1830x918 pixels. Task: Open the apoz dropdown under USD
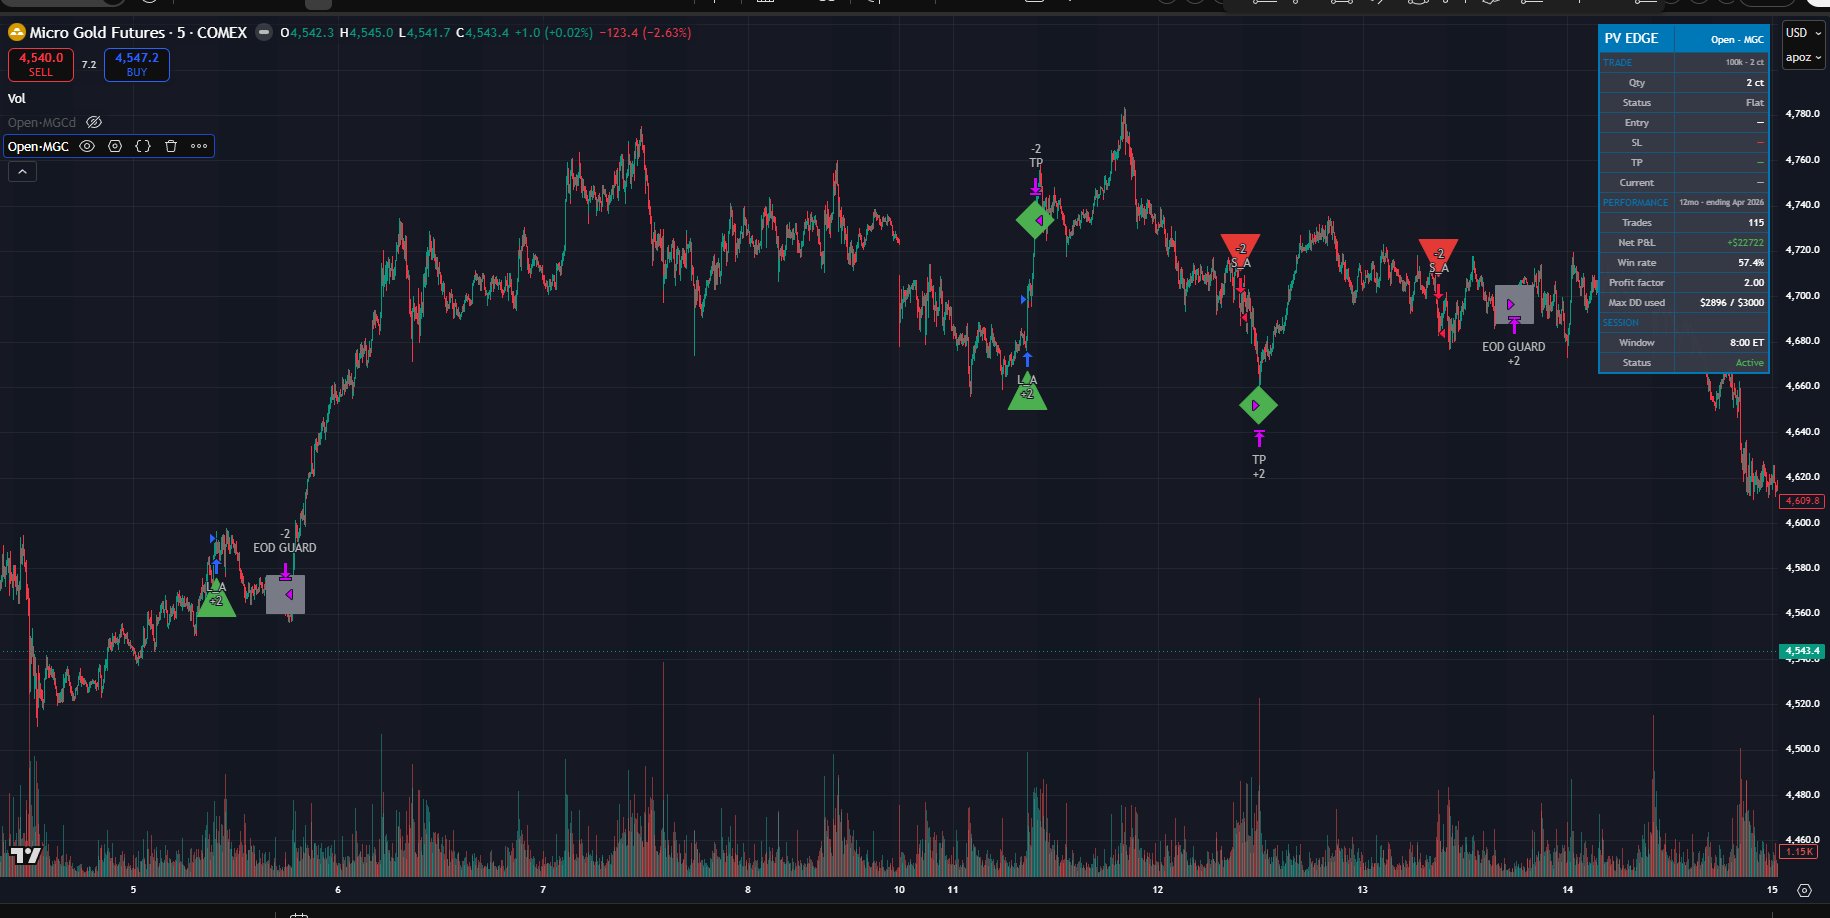pos(1804,57)
